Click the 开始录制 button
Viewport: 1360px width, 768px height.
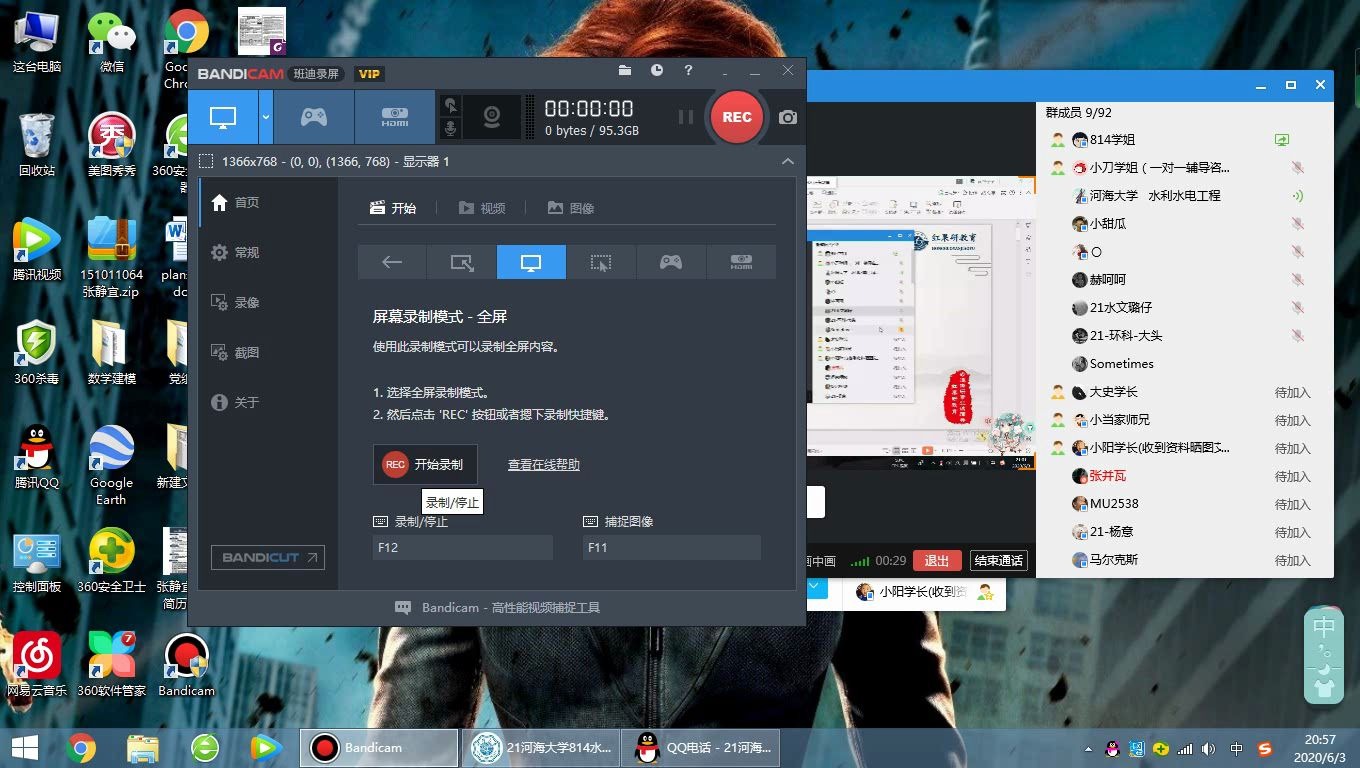[425, 464]
